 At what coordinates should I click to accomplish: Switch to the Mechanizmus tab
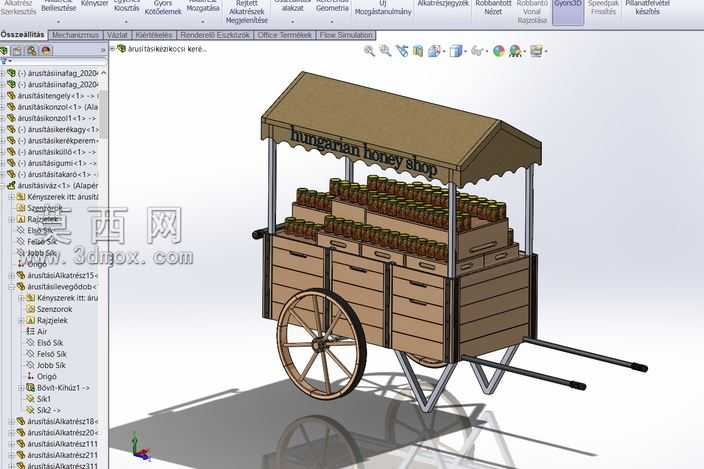[x=75, y=35]
